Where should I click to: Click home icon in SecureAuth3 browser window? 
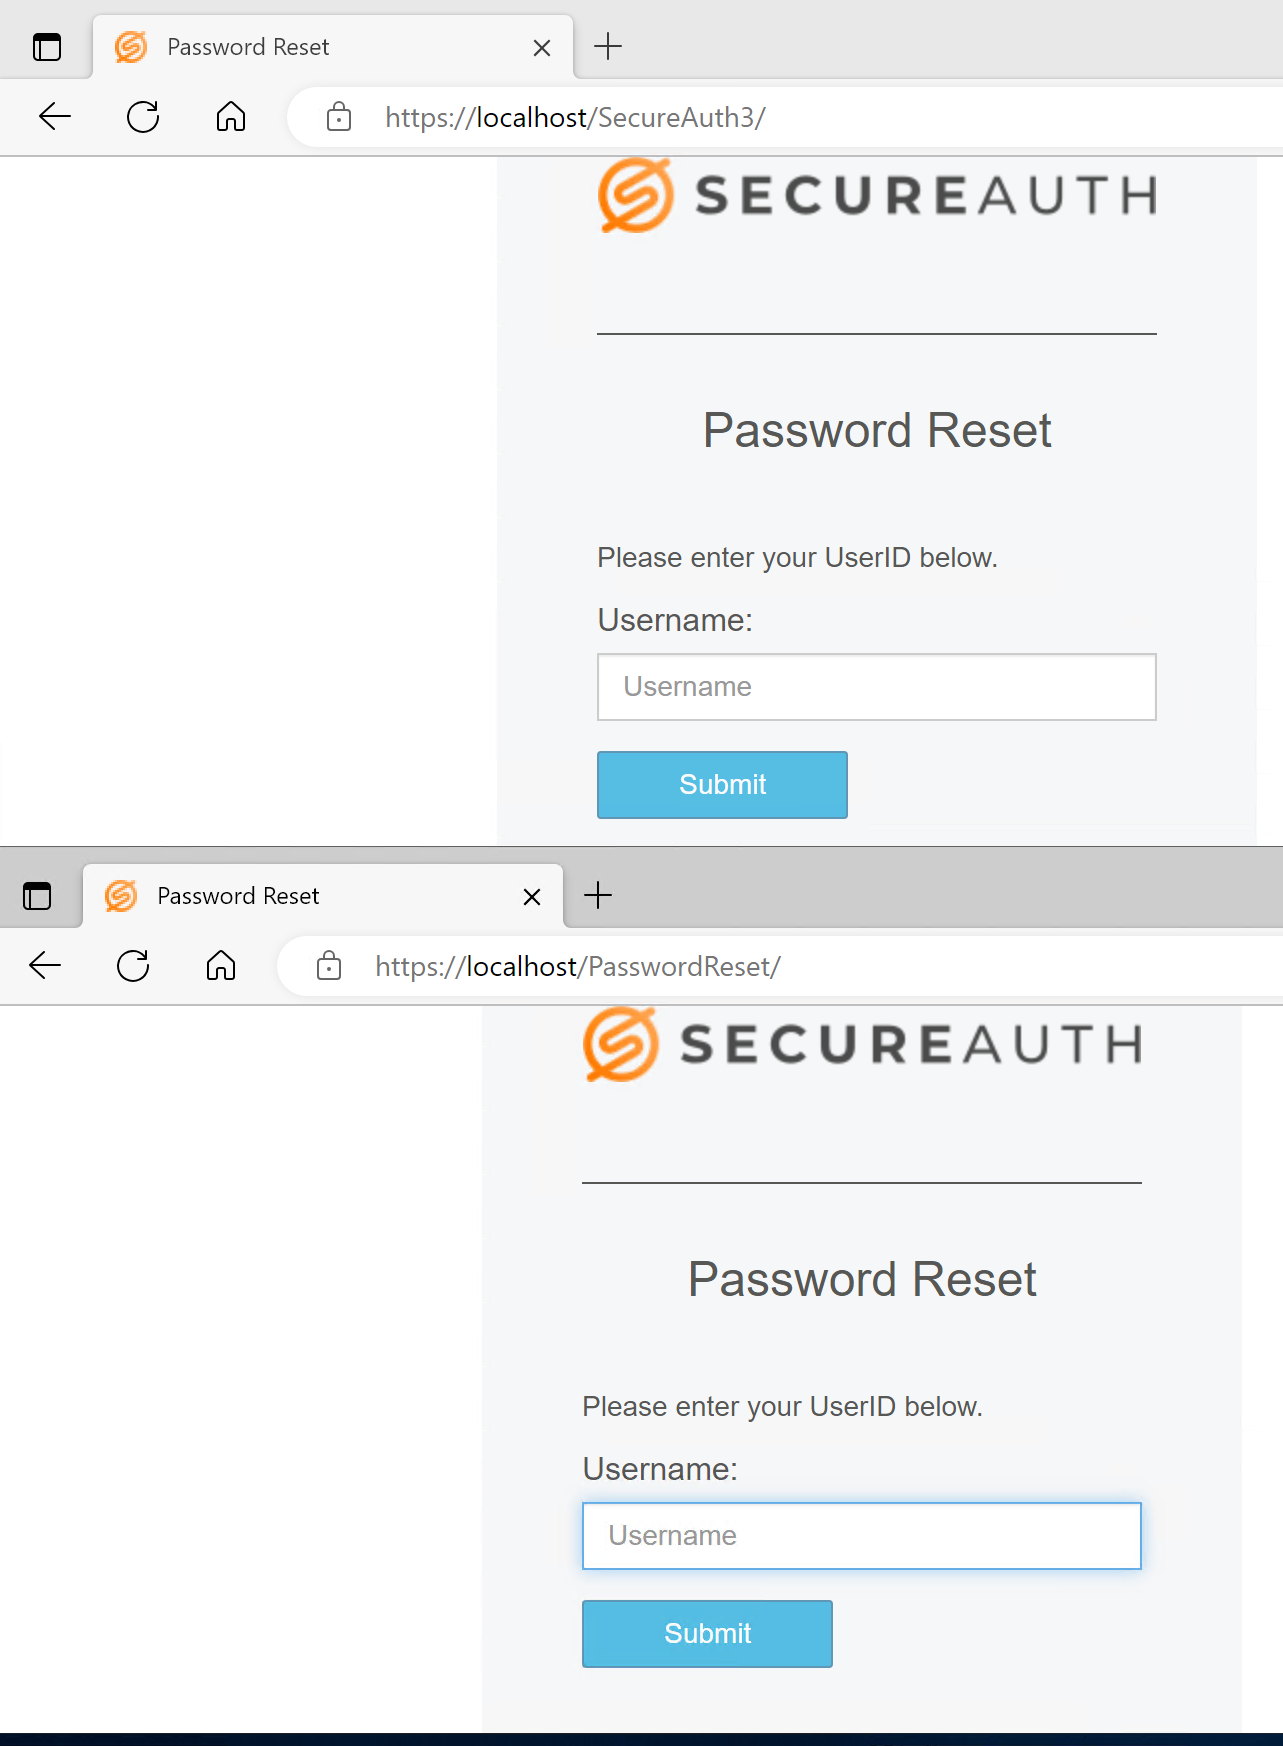tap(231, 117)
